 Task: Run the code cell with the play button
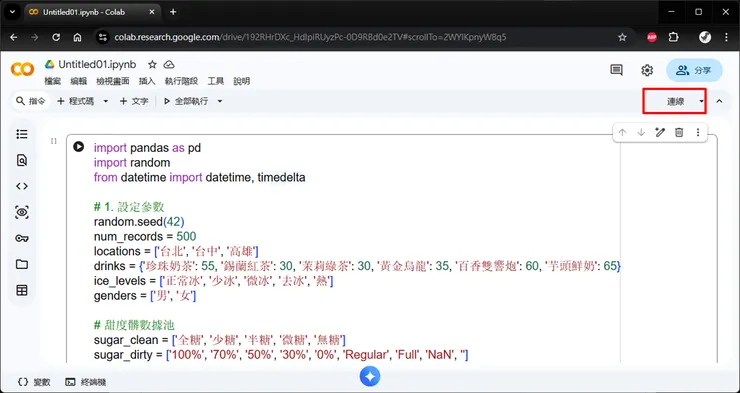coord(78,147)
